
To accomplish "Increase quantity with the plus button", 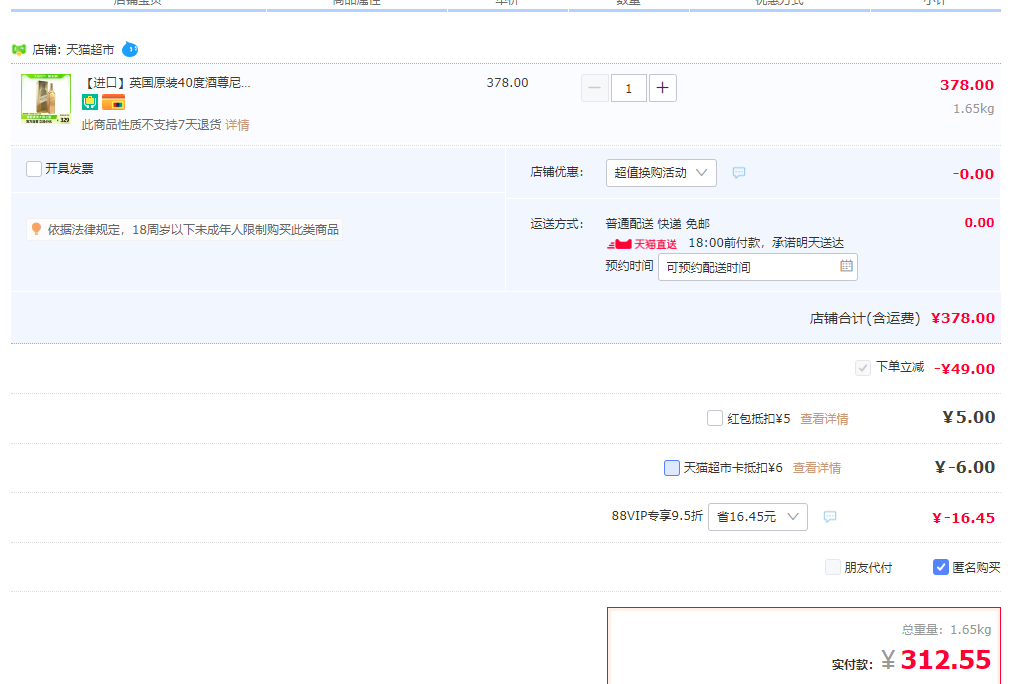I will [663, 88].
